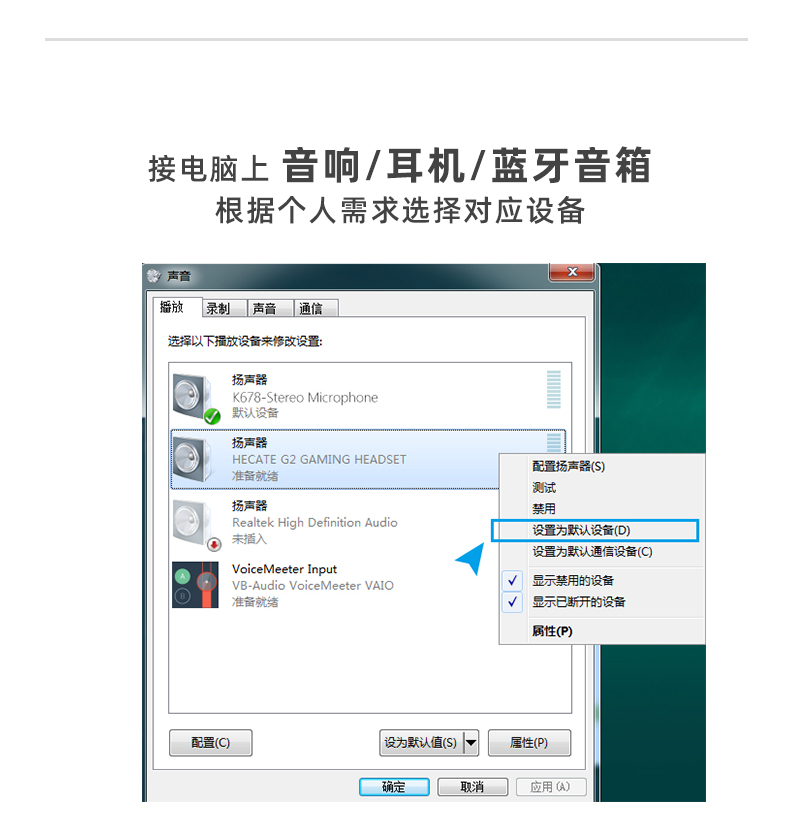This screenshot has width=800, height=837.
Task: Click the 配置(C) button
Action: [x=210, y=743]
